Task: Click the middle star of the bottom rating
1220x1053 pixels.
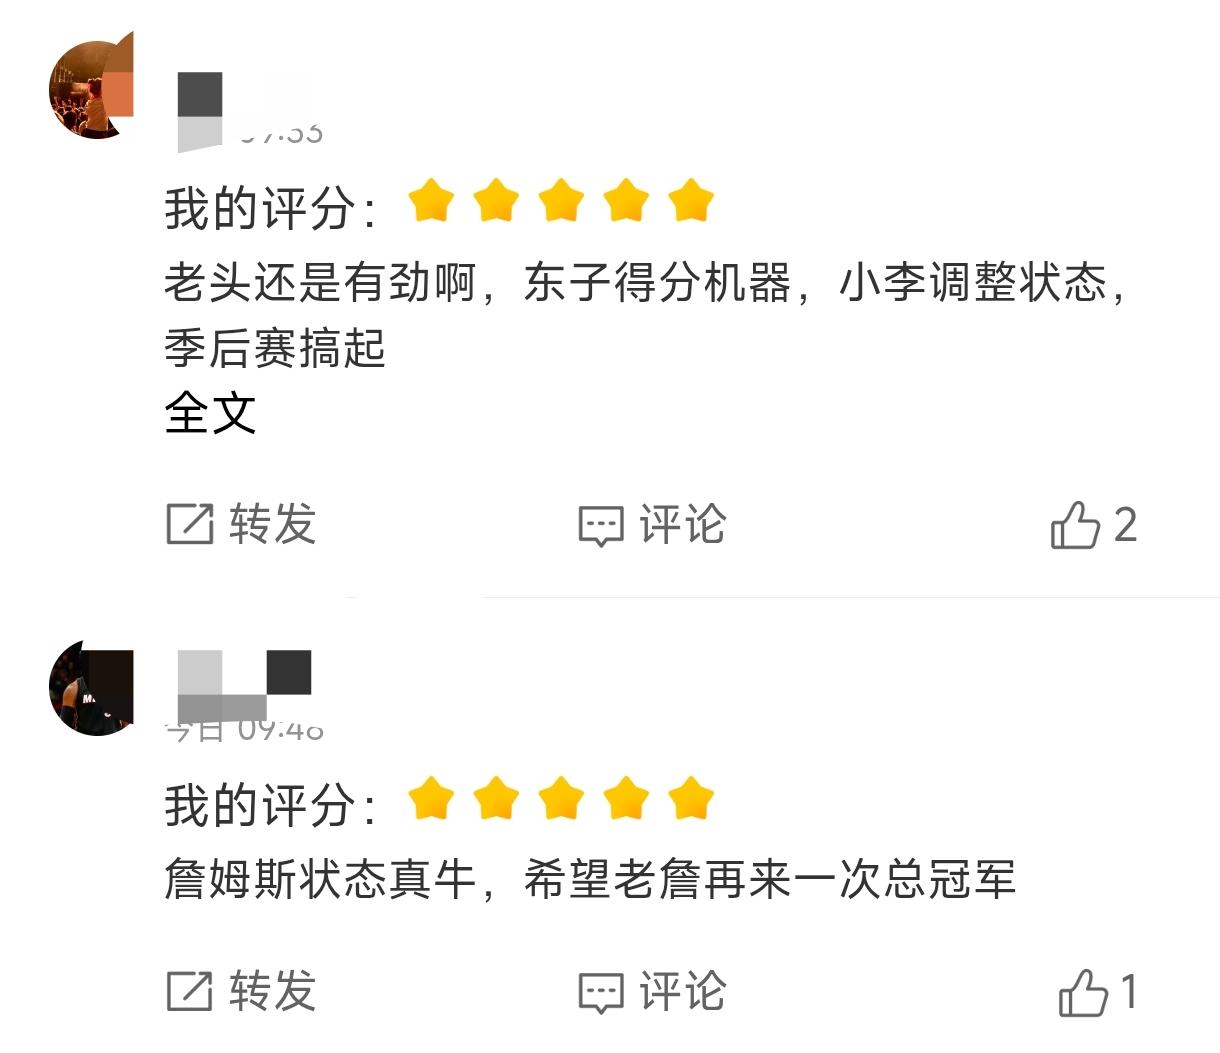Action: click(561, 797)
